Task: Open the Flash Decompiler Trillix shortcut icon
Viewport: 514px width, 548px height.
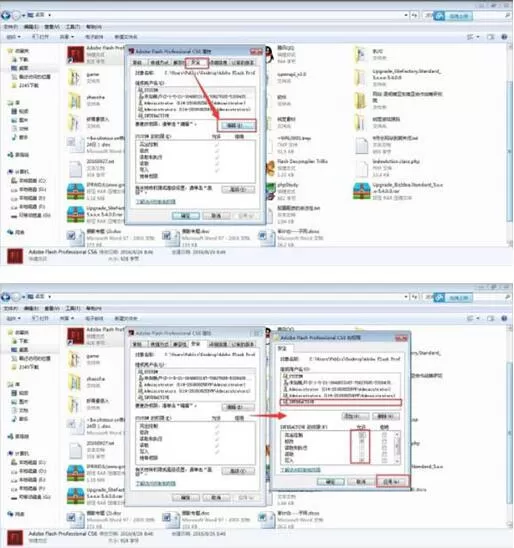Action: [270, 168]
